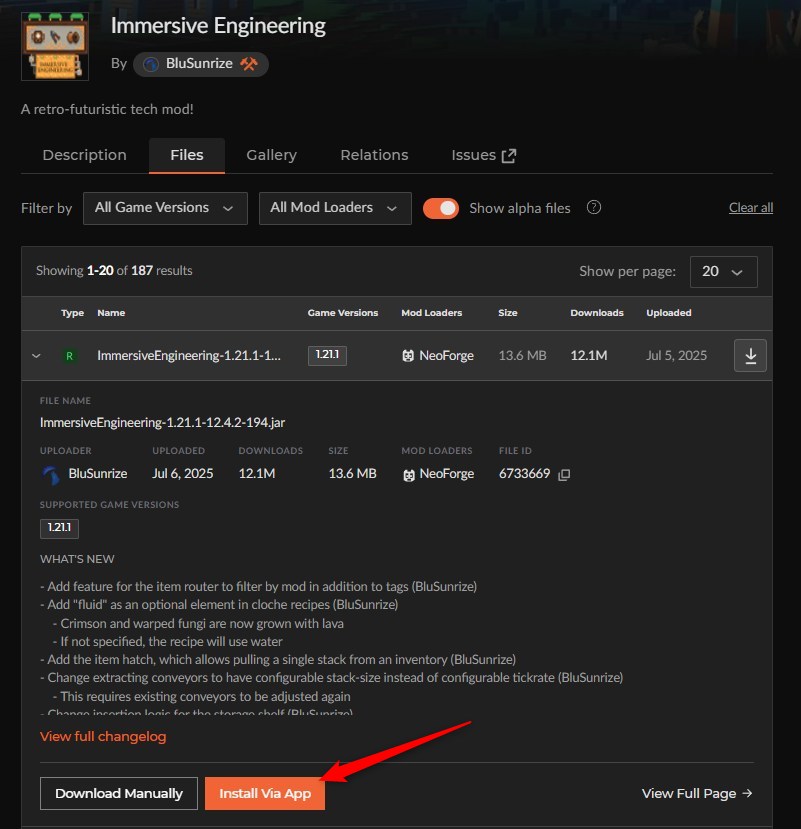
Task: Click the Size column header
Action: click(x=508, y=313)
